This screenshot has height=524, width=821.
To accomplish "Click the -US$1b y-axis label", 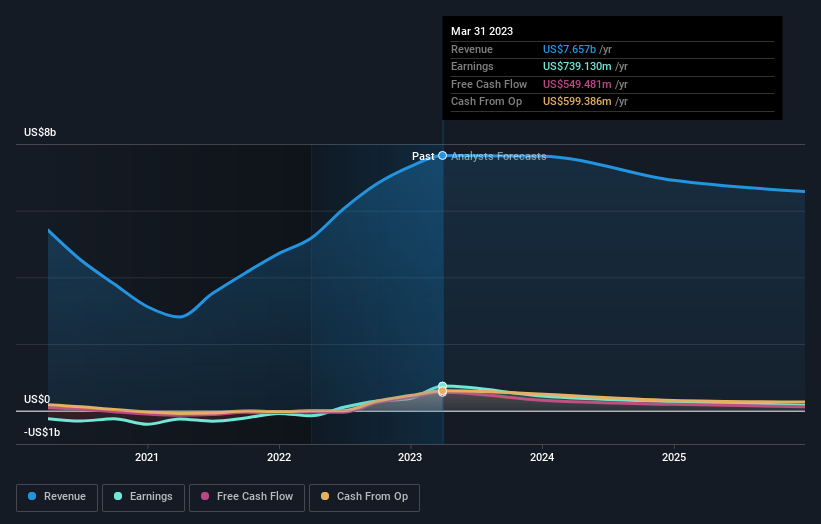I will (x=42, y=432).
